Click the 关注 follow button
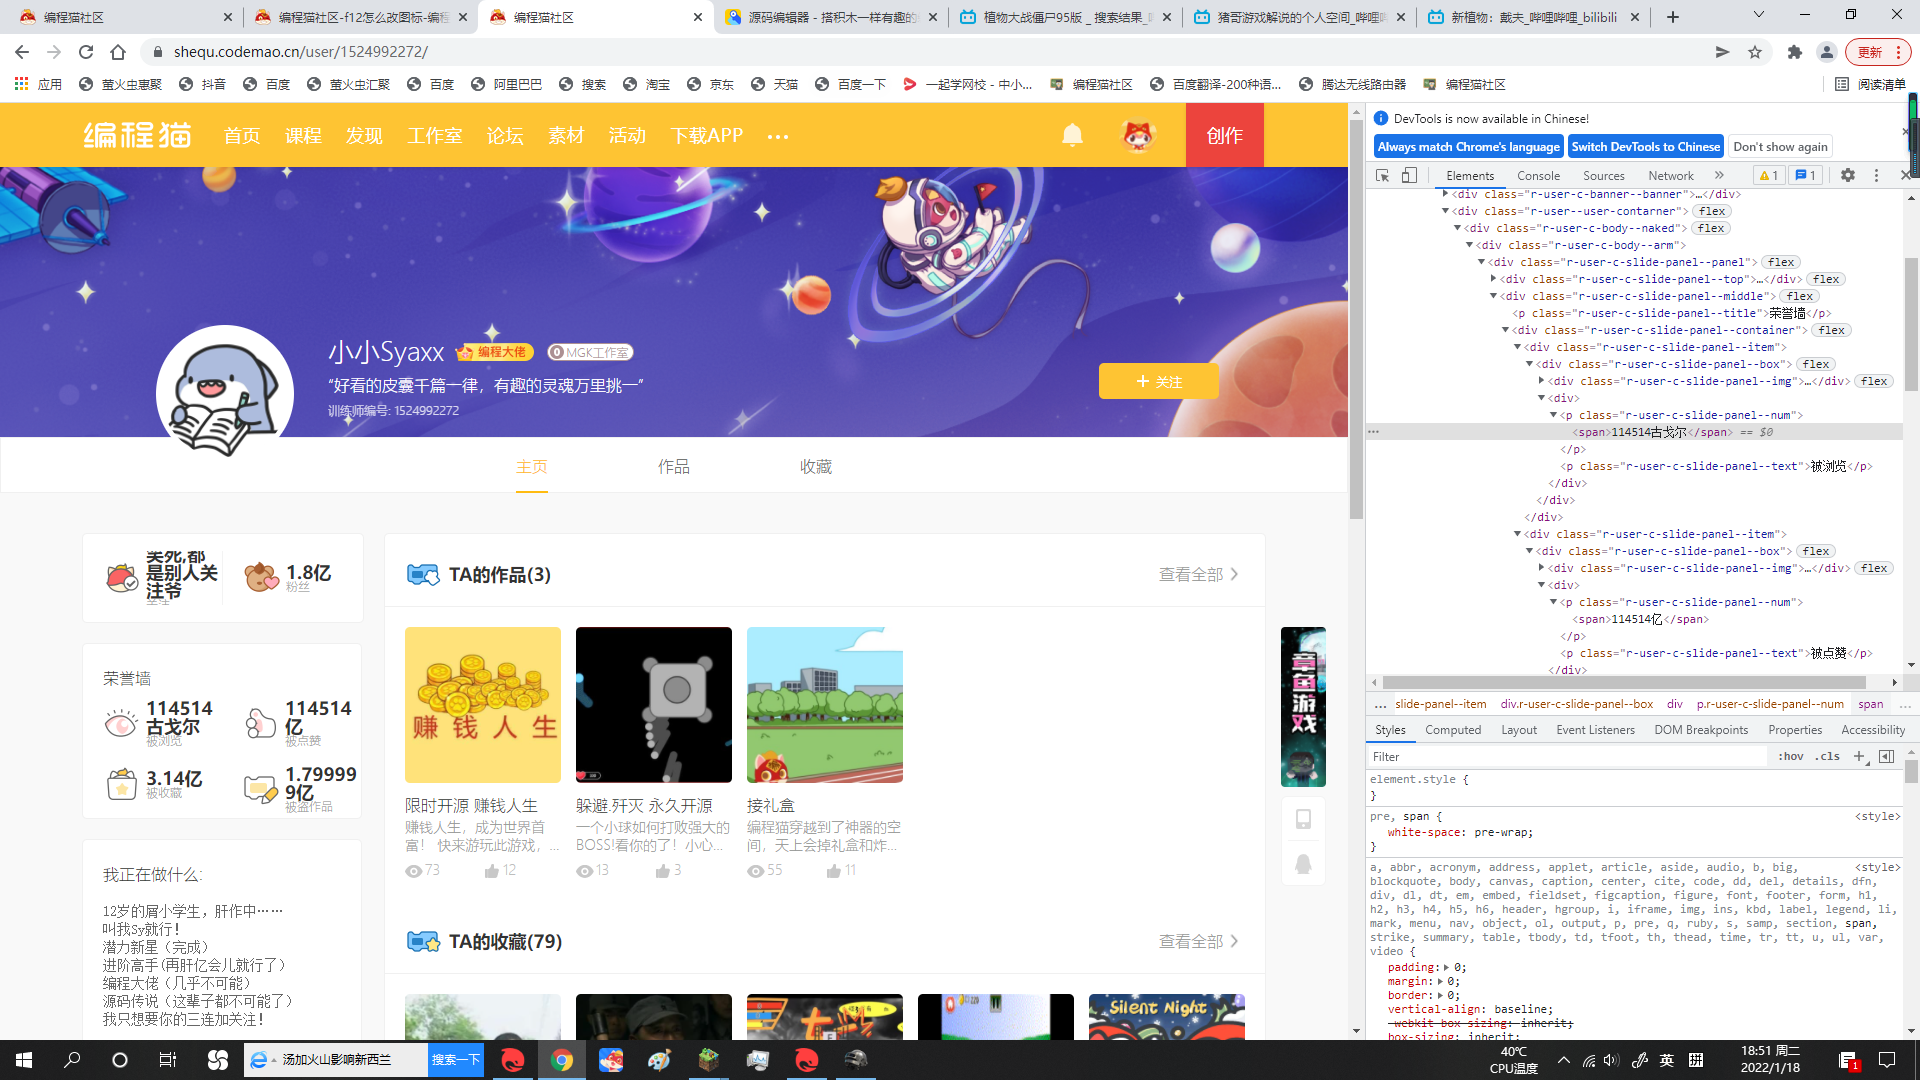 click(1158, 381)
